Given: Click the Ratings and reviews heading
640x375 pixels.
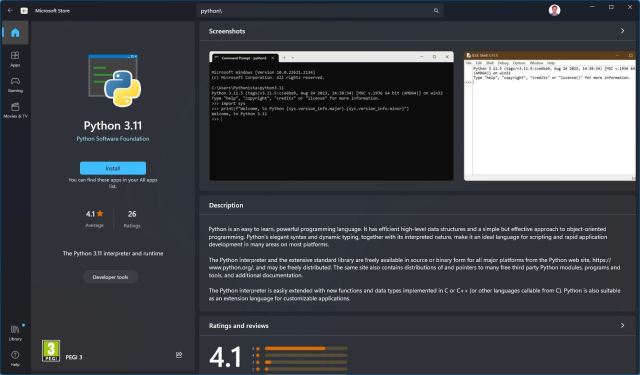Looking at the screenshot, I should tap(238, 326).
